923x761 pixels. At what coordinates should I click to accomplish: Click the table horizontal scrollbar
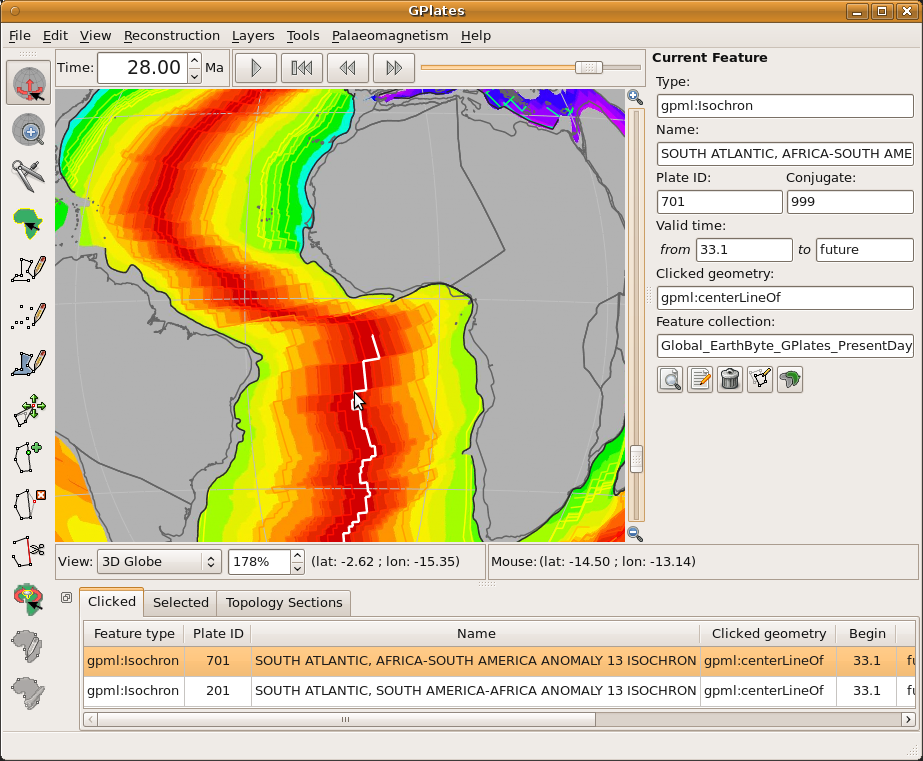pyautogui.click(x=346, y=719)
